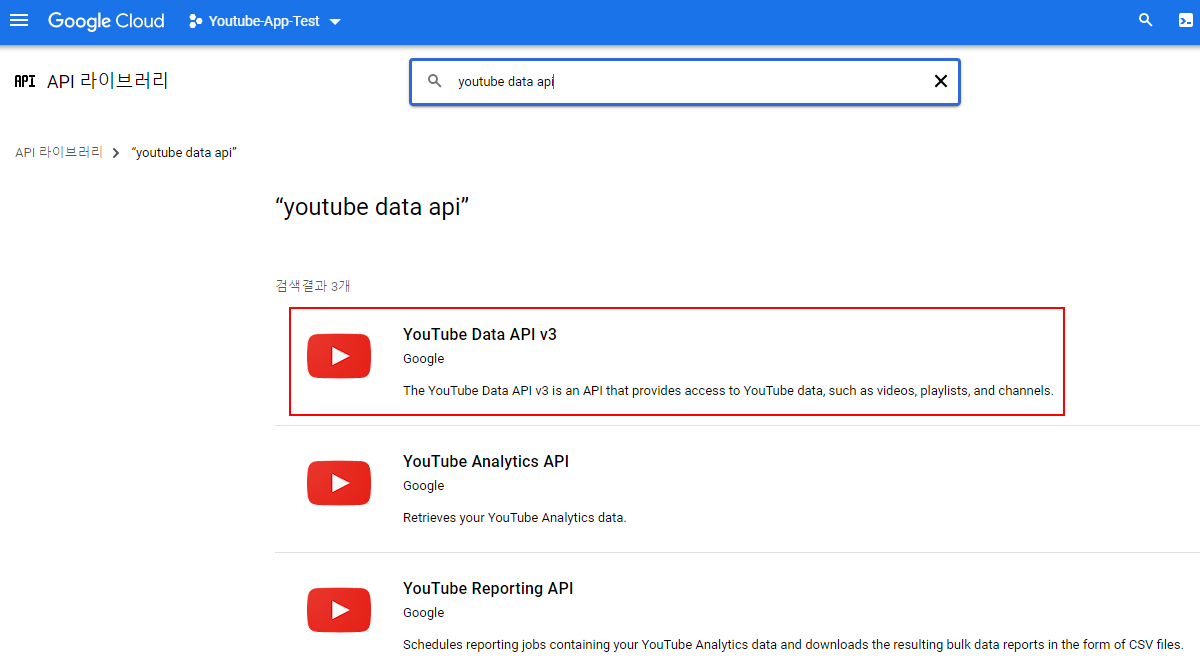This screenshot has height=668, width=1200.
Task: Click the search magnifier in top bar
Action: point(1146,20)
